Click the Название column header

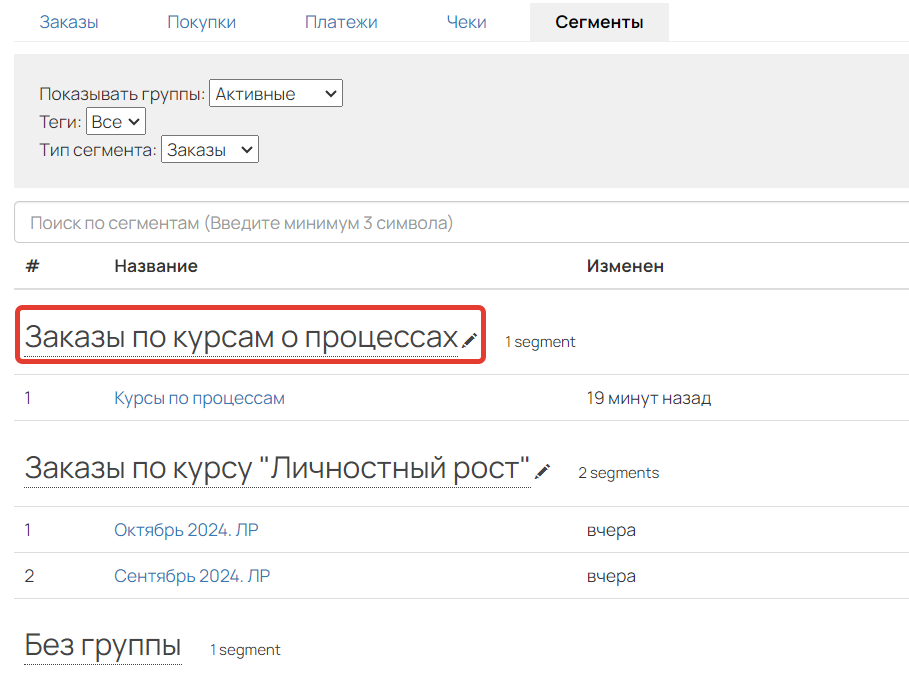[x=156, y=266]
